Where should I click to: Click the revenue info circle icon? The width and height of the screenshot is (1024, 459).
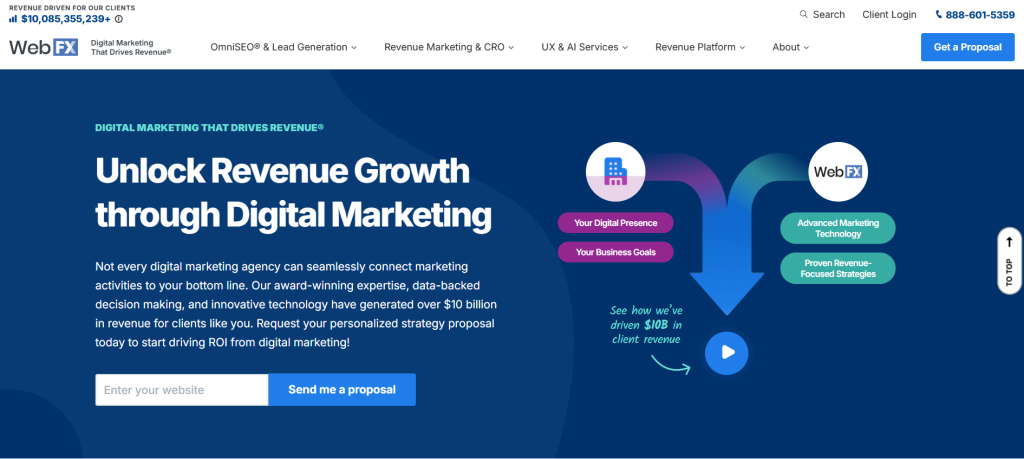click(119, 19)
